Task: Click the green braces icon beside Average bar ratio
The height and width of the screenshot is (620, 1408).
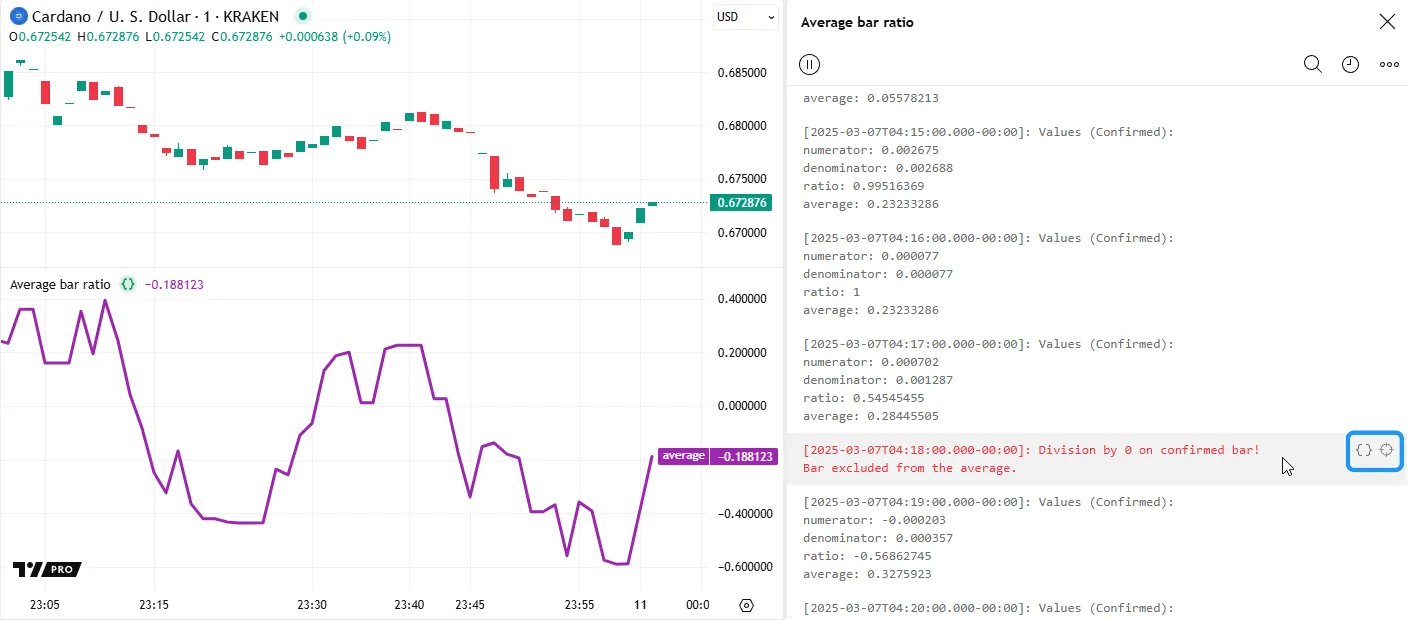Action: coord(128,284)
